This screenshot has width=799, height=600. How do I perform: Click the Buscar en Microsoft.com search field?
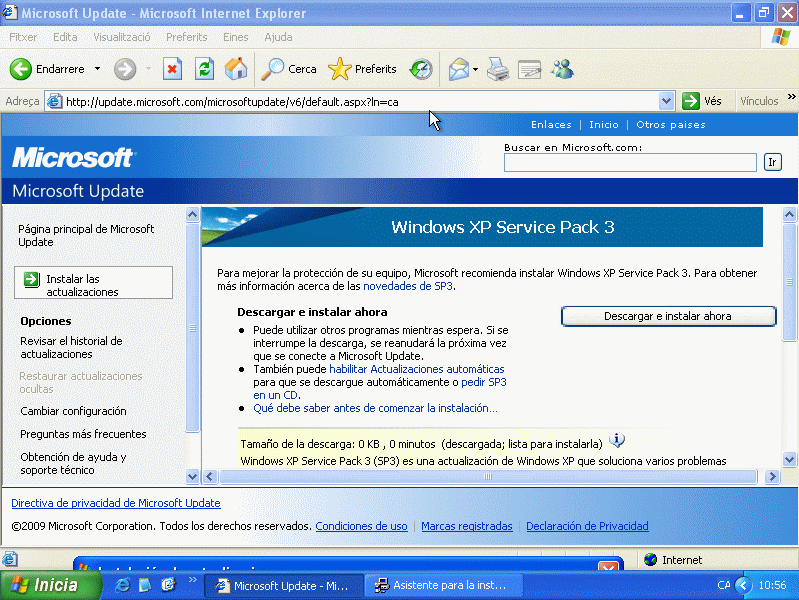click(630, 162)
